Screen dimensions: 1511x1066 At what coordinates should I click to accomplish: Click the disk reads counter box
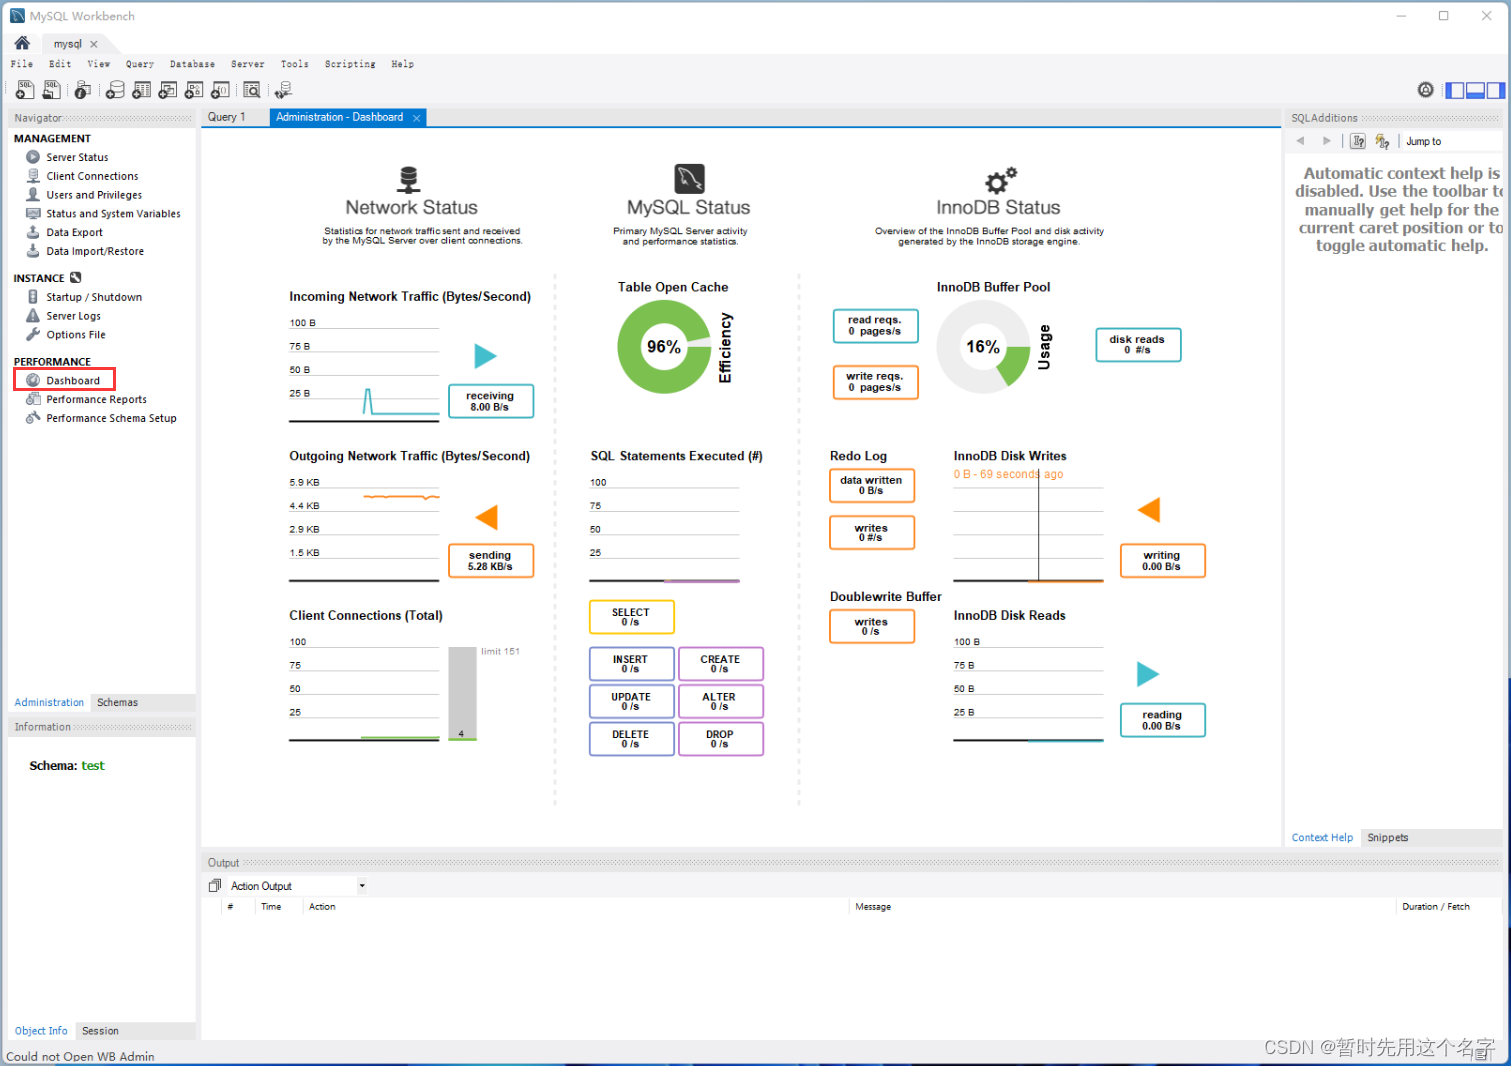1138,344
